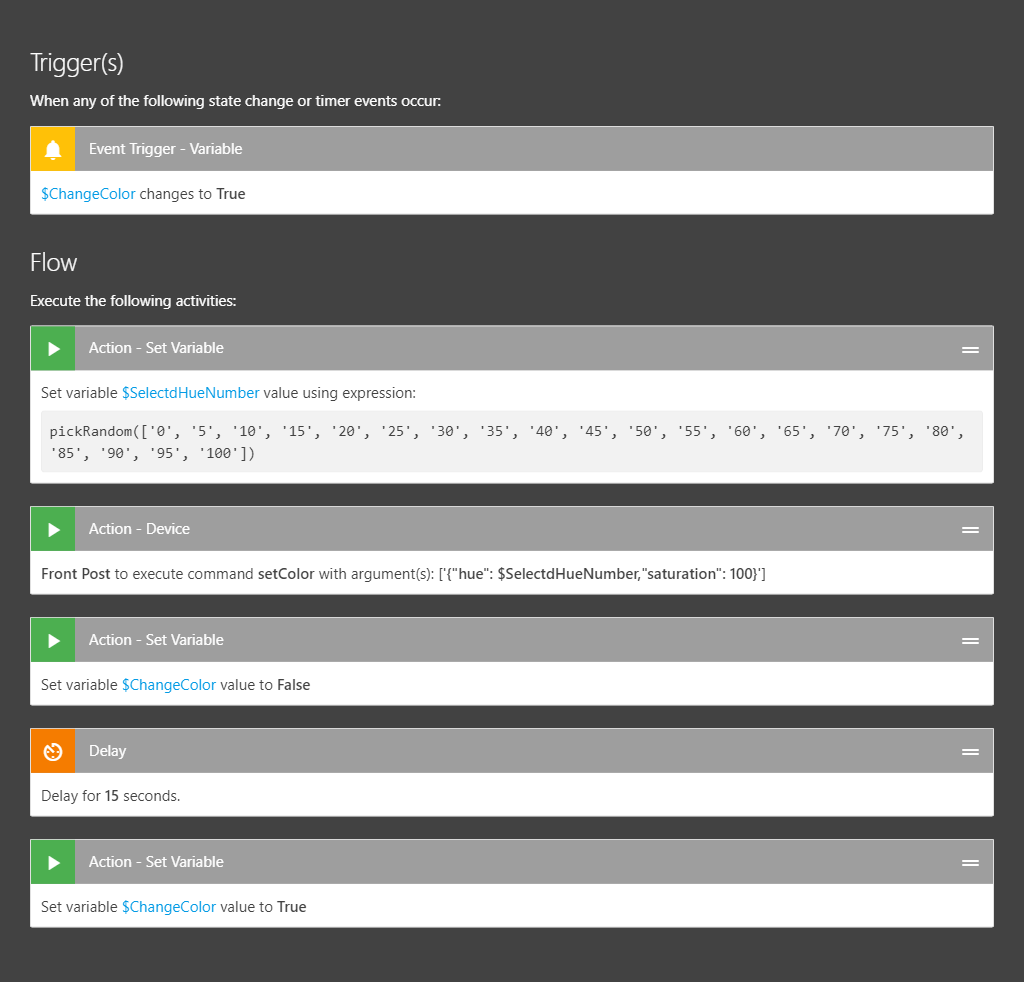The image size is (1024, 982).
Task: Click the drag handle on the Delay block
Action: click(x=969, y=750)
